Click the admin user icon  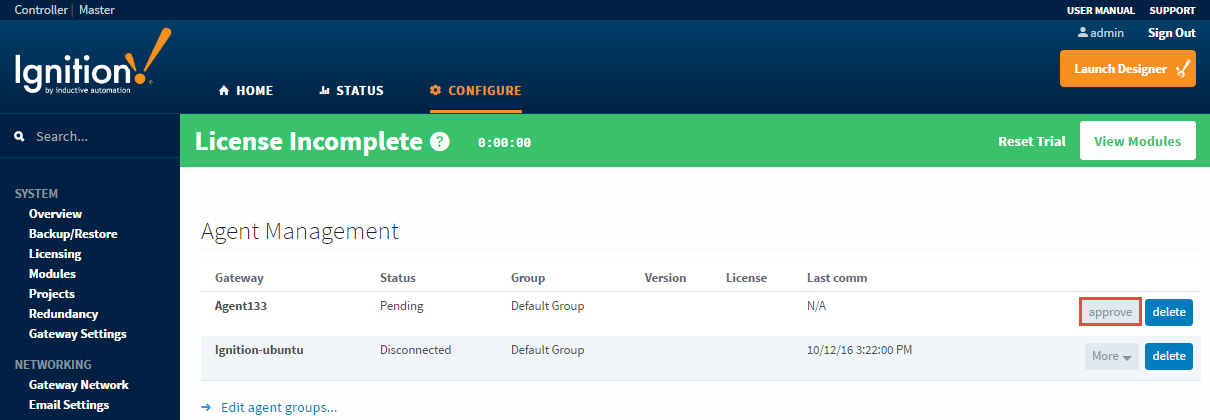pyautogui.click(x=1082, y=33)
